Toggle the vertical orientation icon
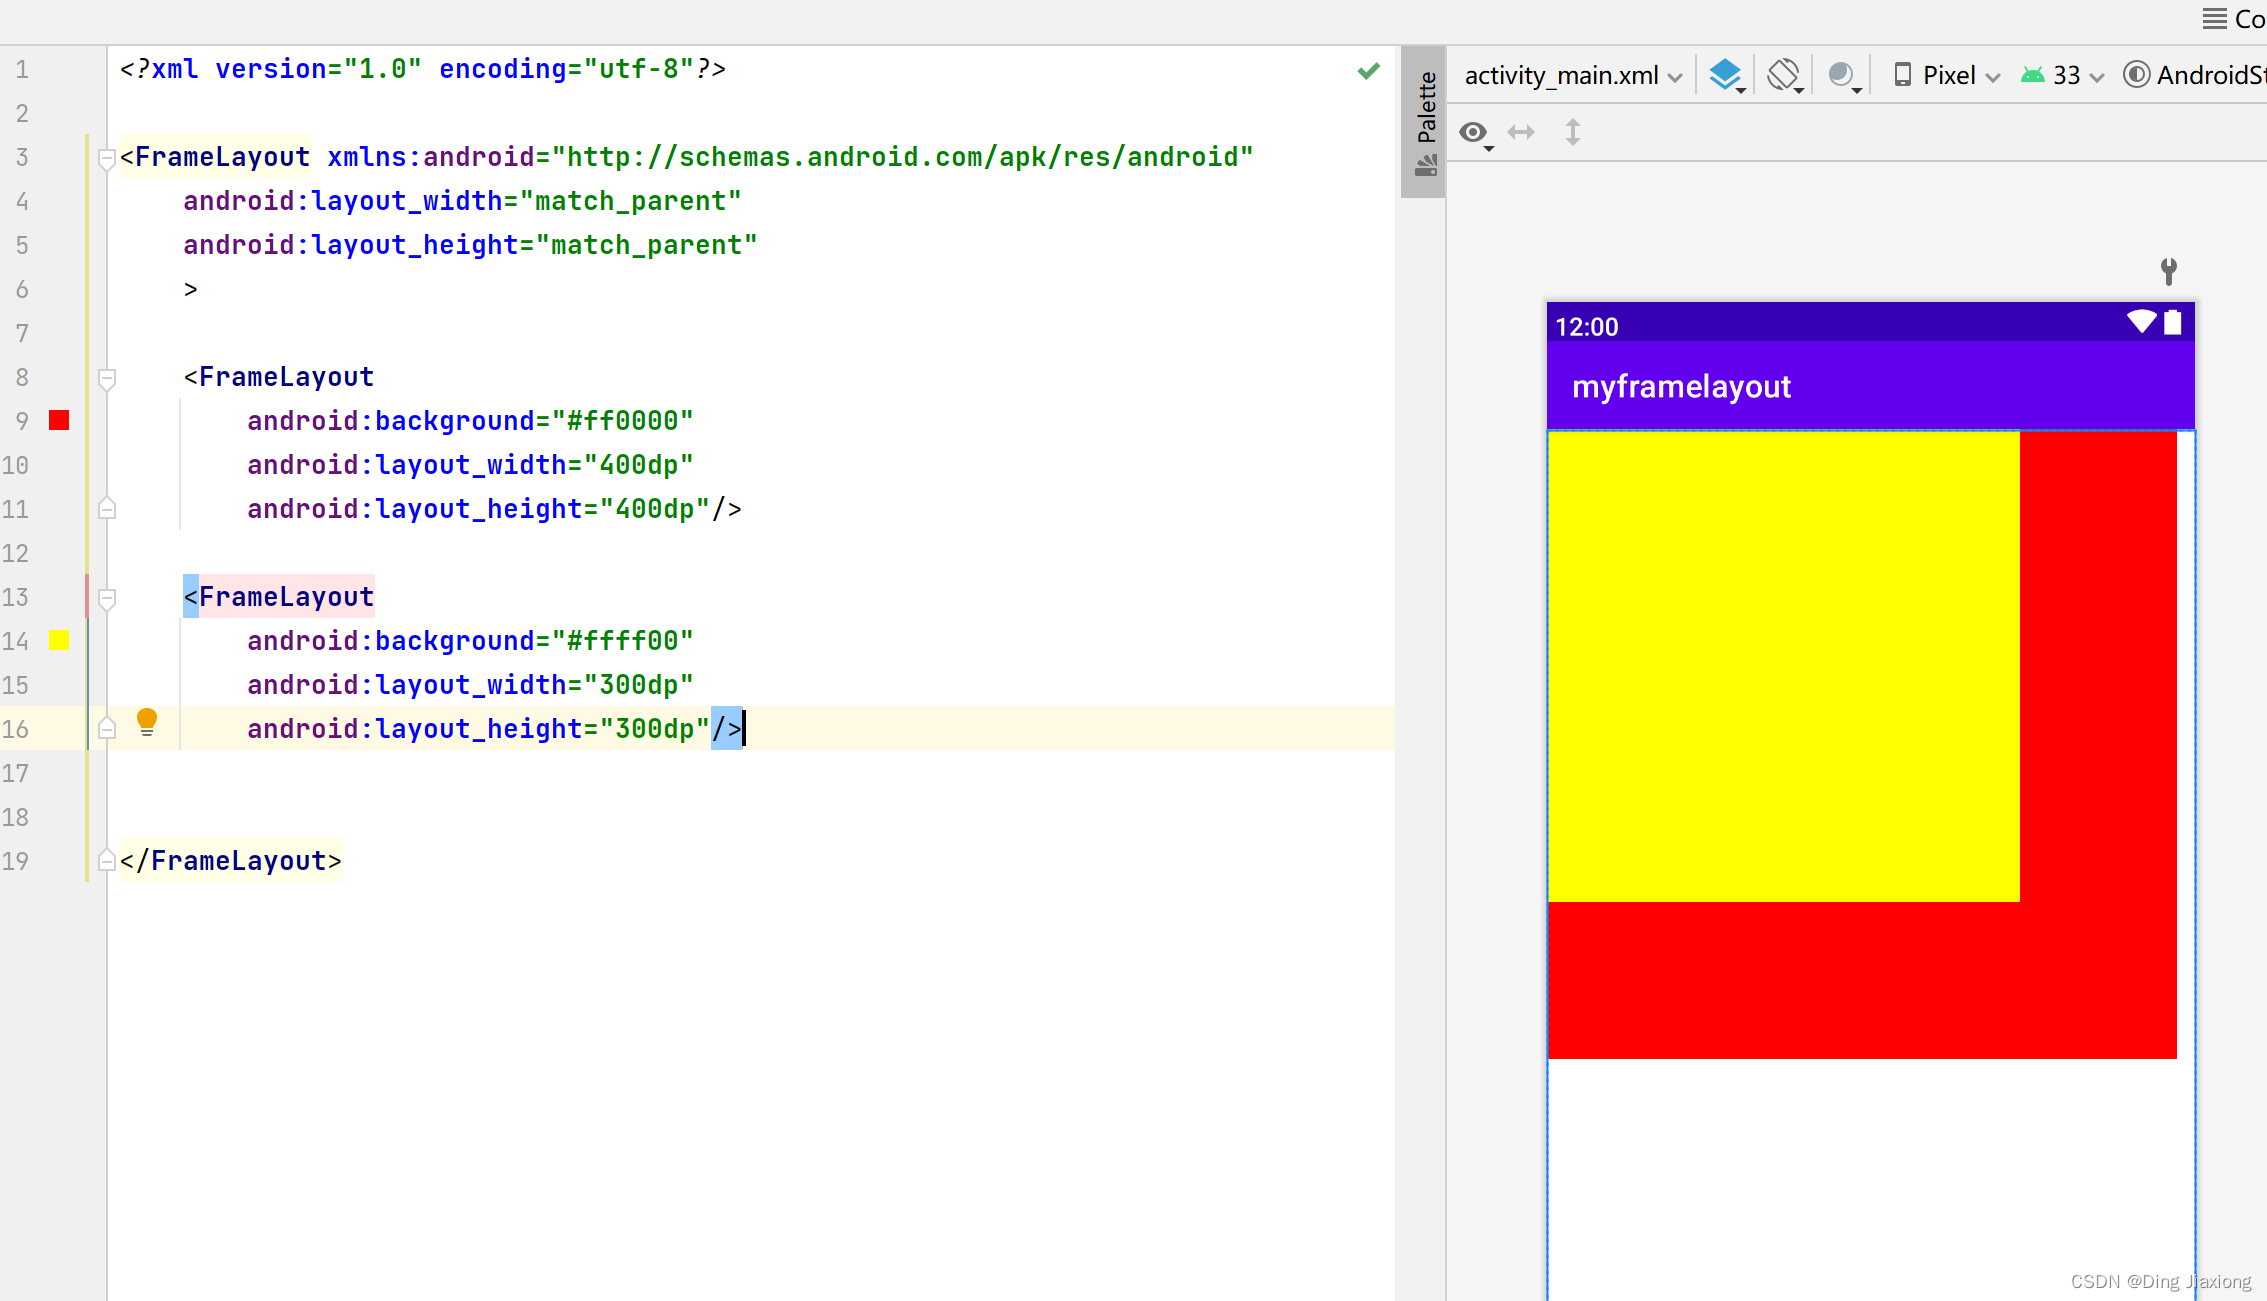 1573,134
